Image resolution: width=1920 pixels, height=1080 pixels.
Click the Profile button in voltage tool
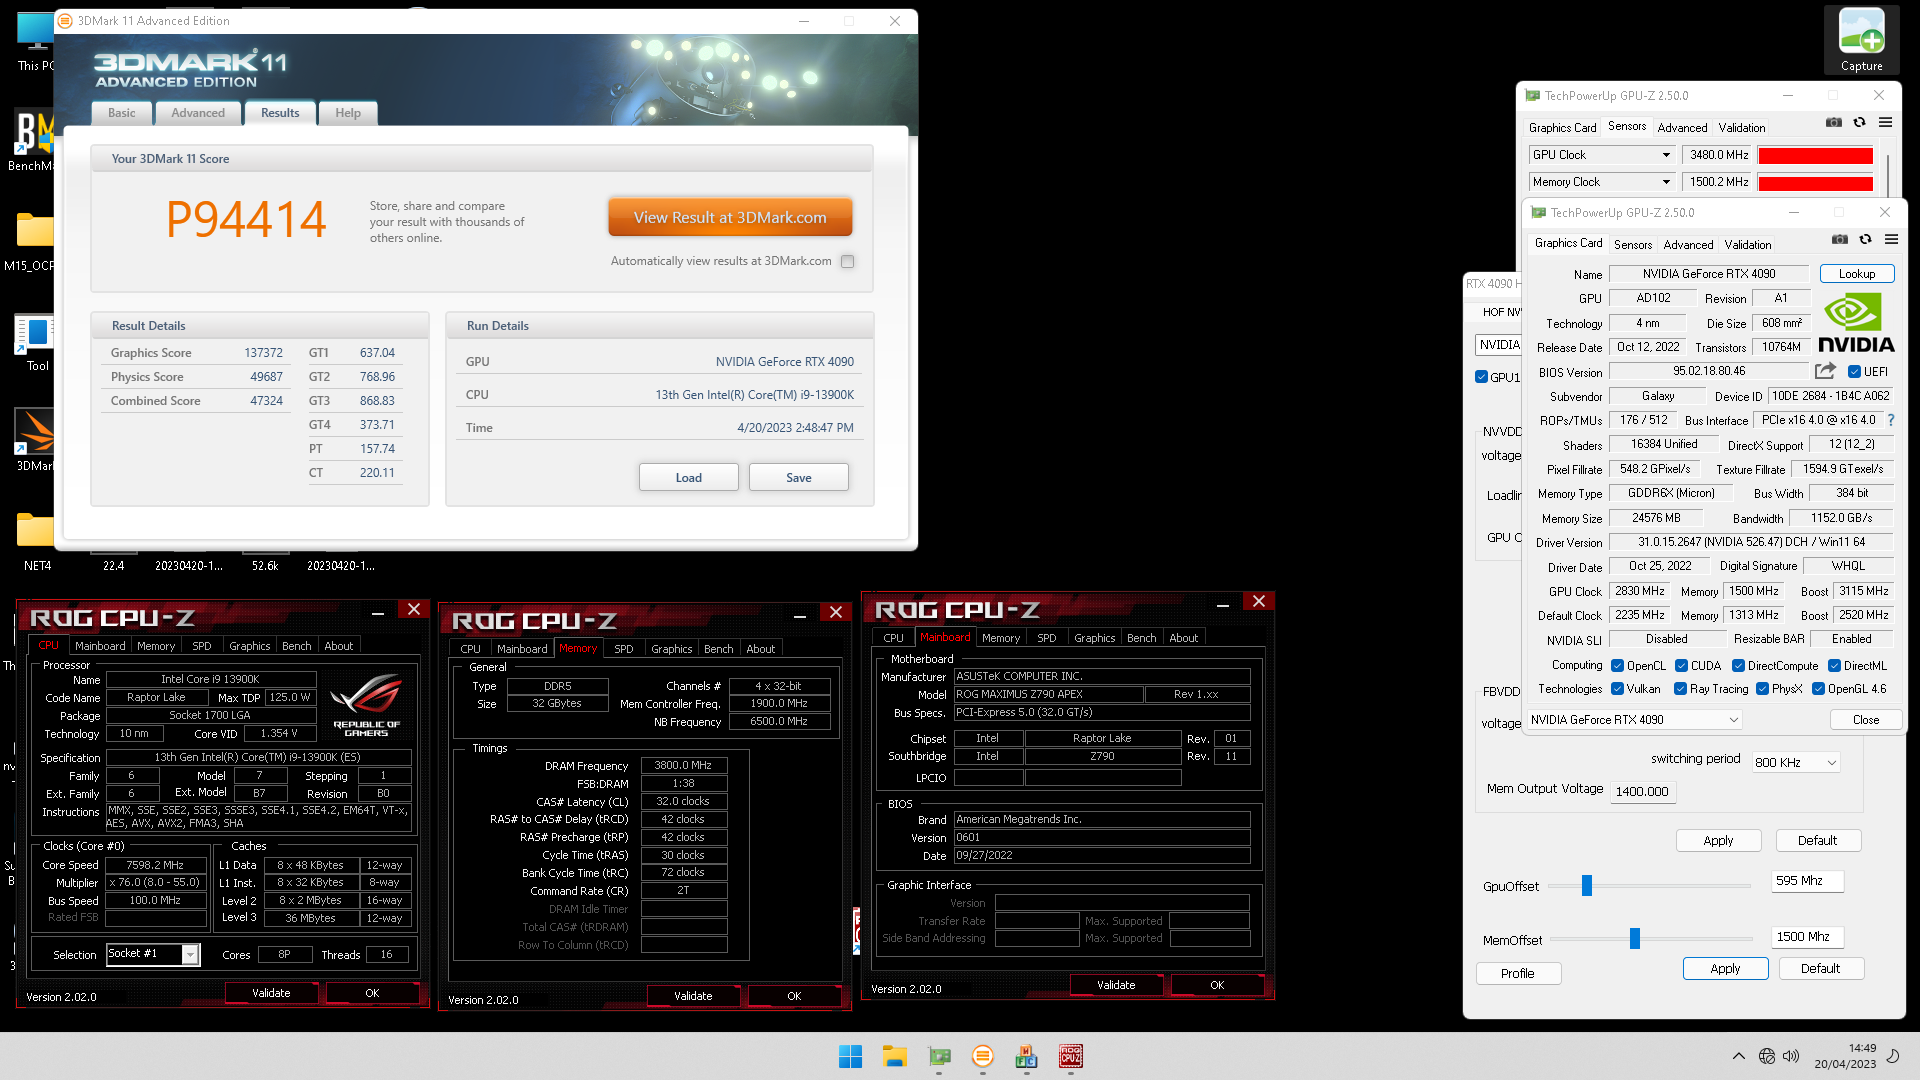tap(1517, 973)
